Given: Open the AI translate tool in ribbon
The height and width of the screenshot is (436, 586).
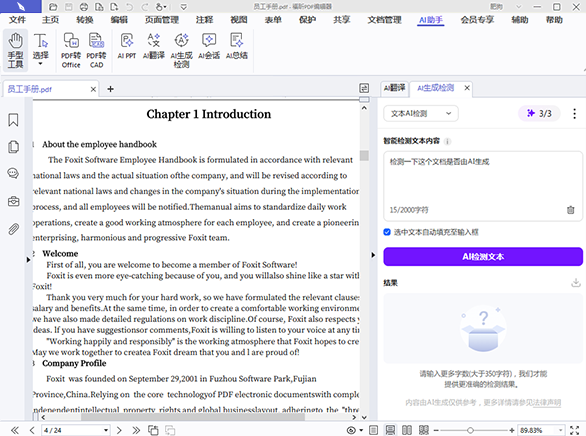Looking at the screenshot, I should tap(154, 46).
